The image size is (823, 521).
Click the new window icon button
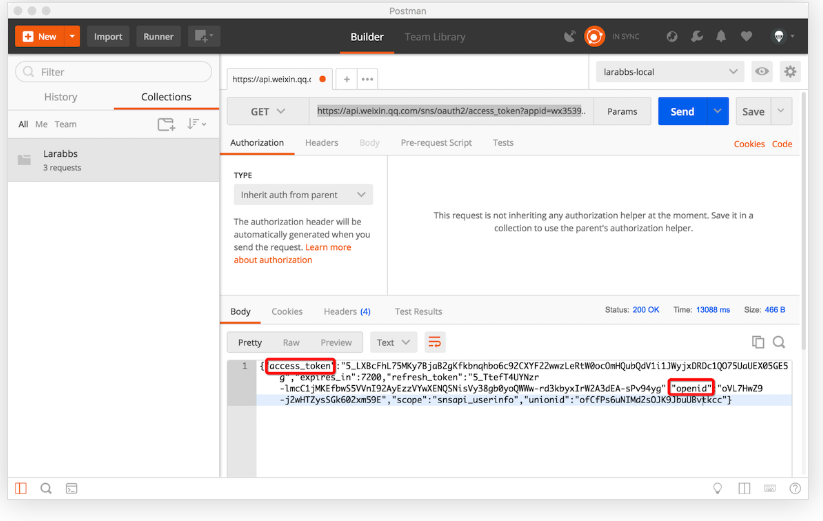tap(204, 37)
